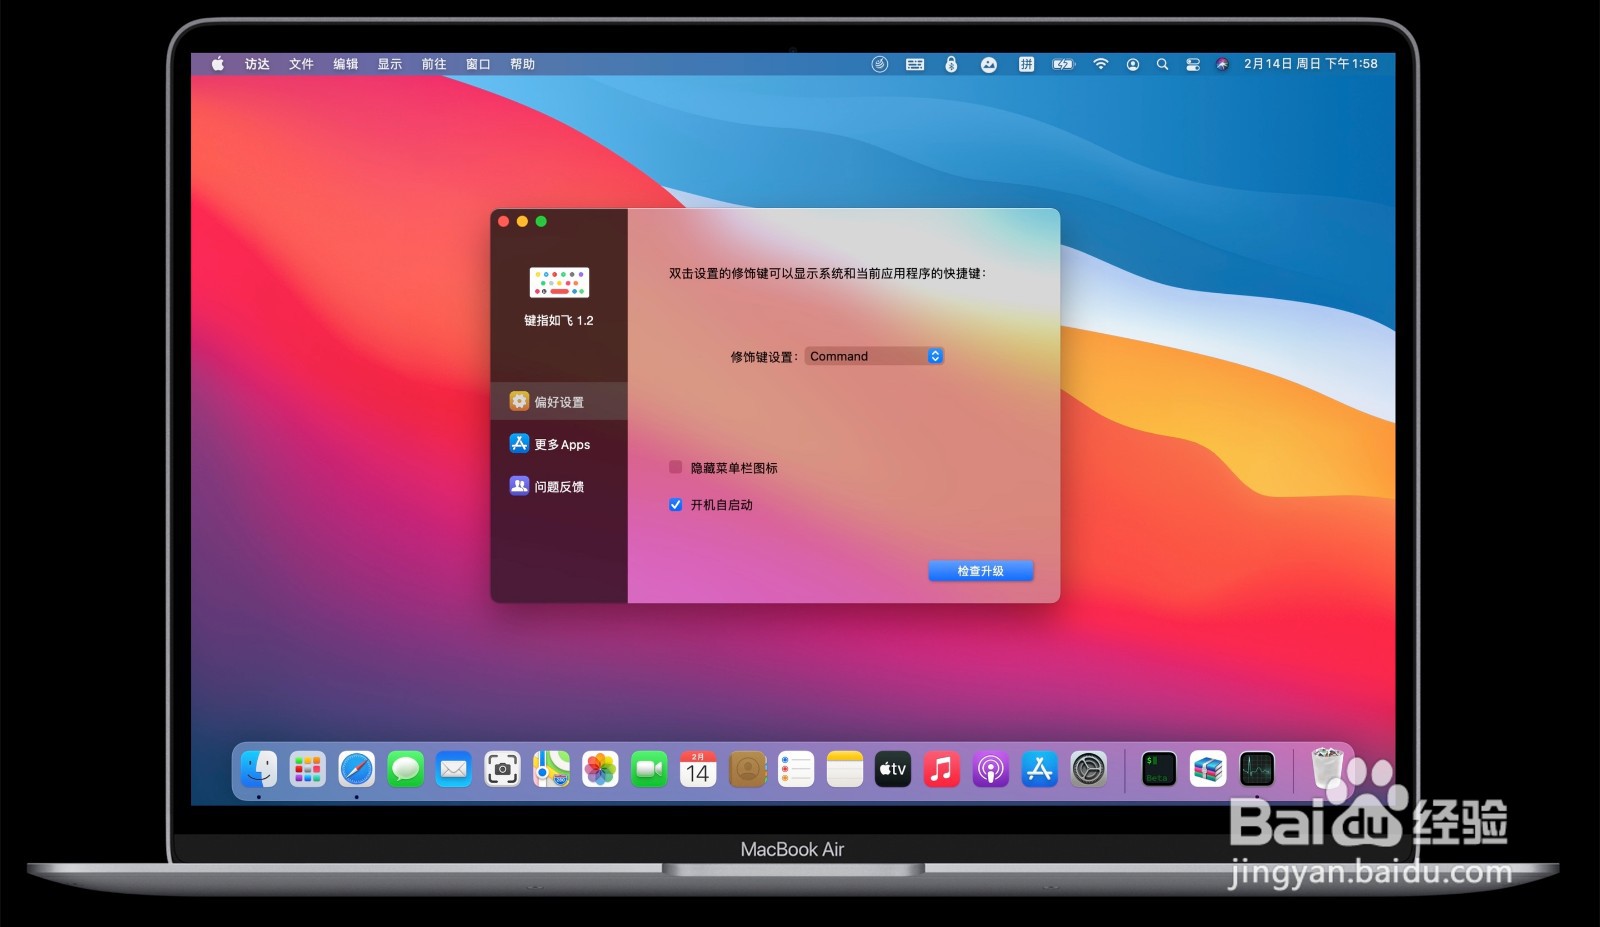This screenshot has width=1600, height=927.
Task: Click the user account menu bar icon
Action: coord(1132,64)
